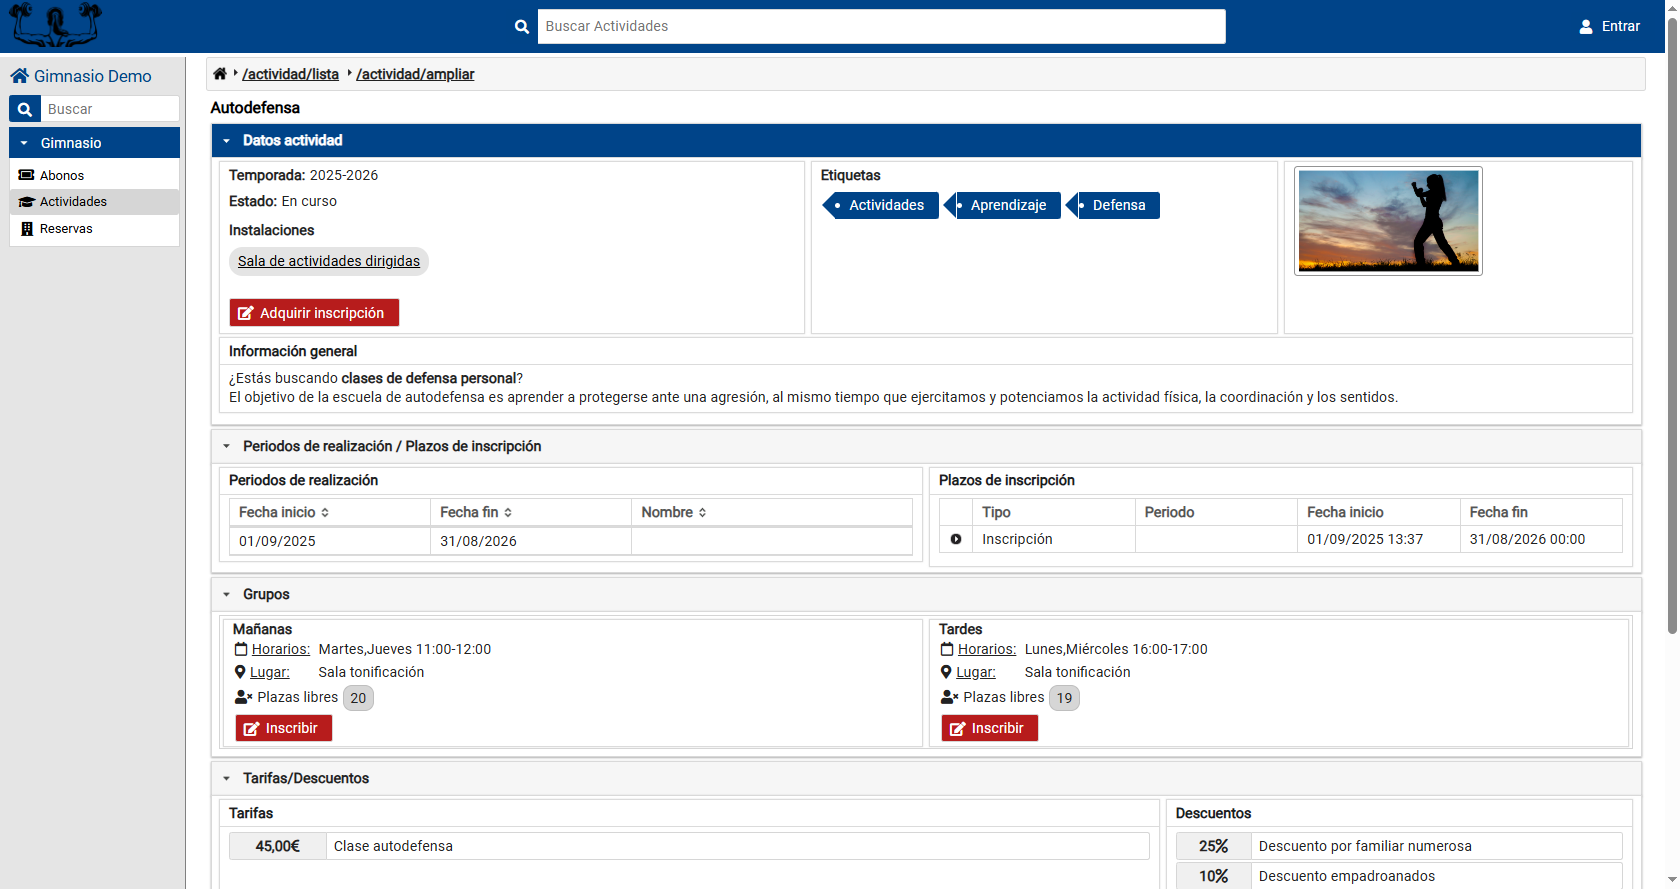Click the sidebar search magnifier button

tap(25, 109)
